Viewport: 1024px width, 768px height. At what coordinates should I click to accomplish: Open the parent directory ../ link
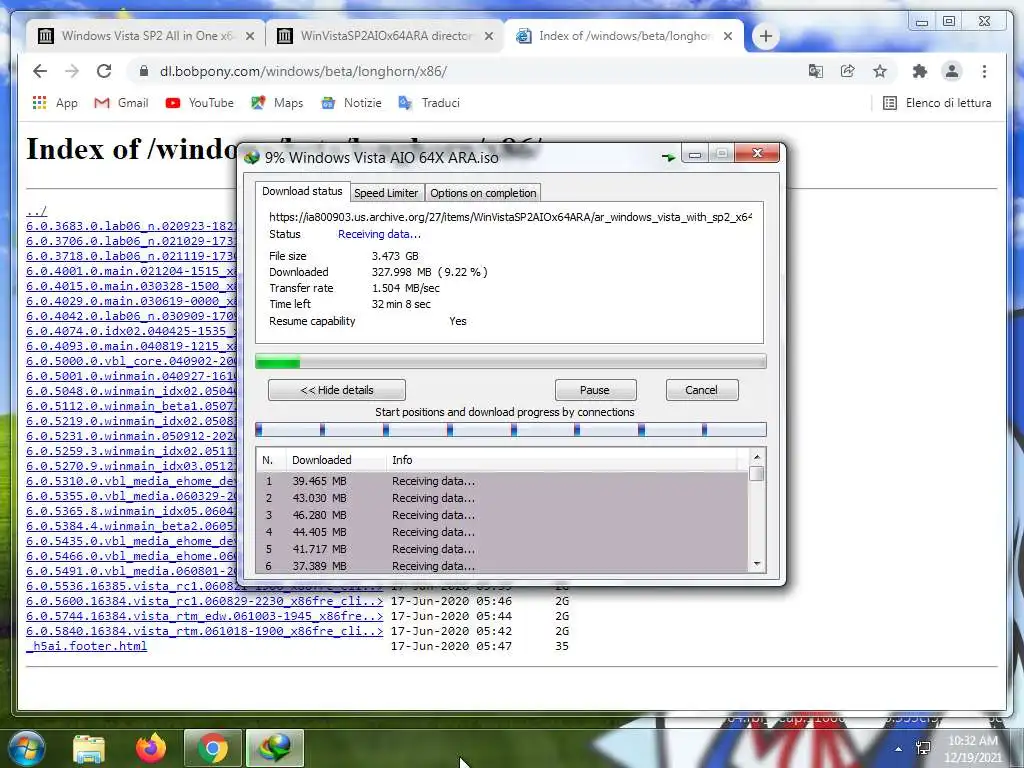click(37, 211)
